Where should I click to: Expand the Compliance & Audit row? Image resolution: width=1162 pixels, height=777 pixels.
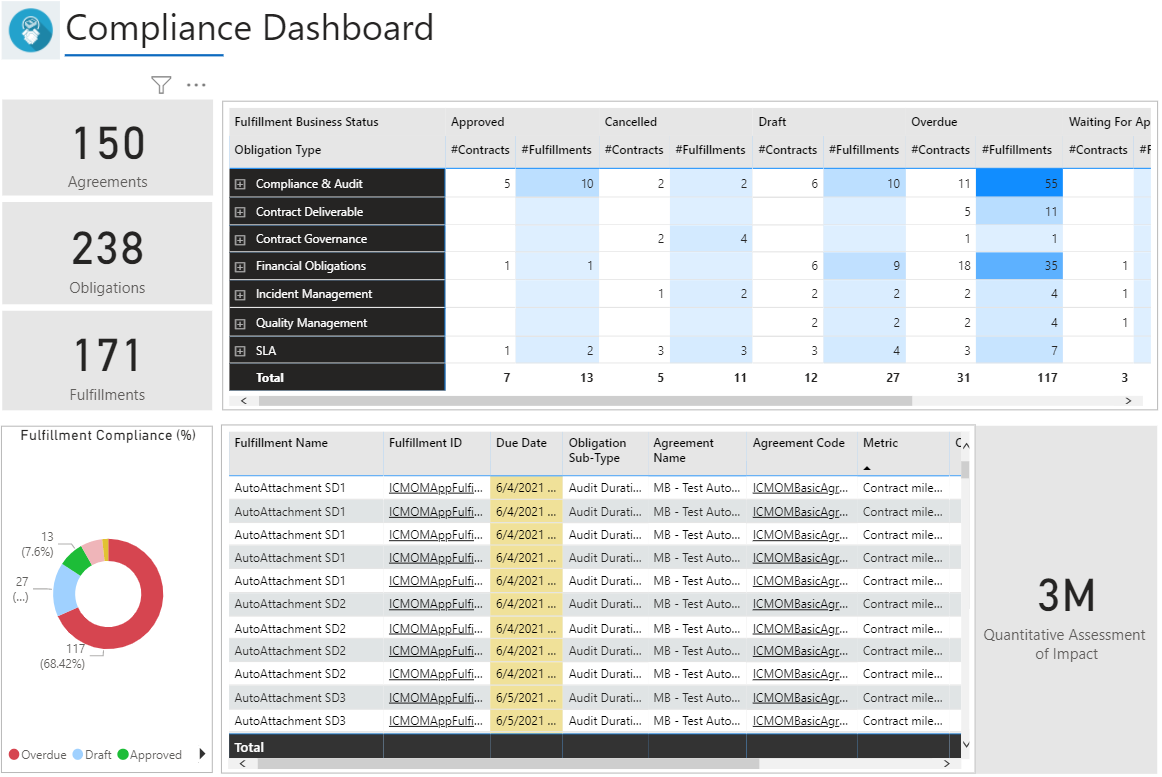pyautogui.click(x=240, y=184)
